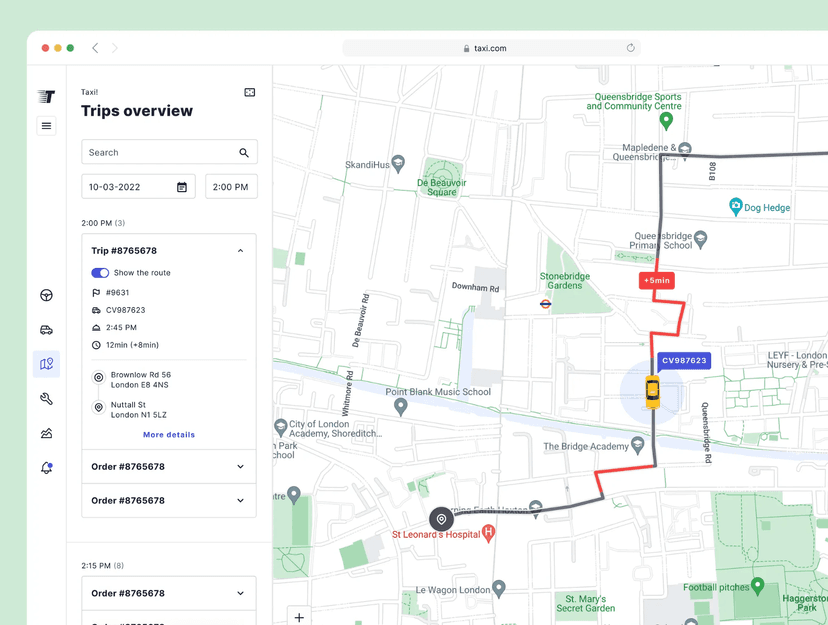828x625 pixels.
Task: Click the magnifier icon in the search field
Action: pyautogui.click(x=244, y=152)
